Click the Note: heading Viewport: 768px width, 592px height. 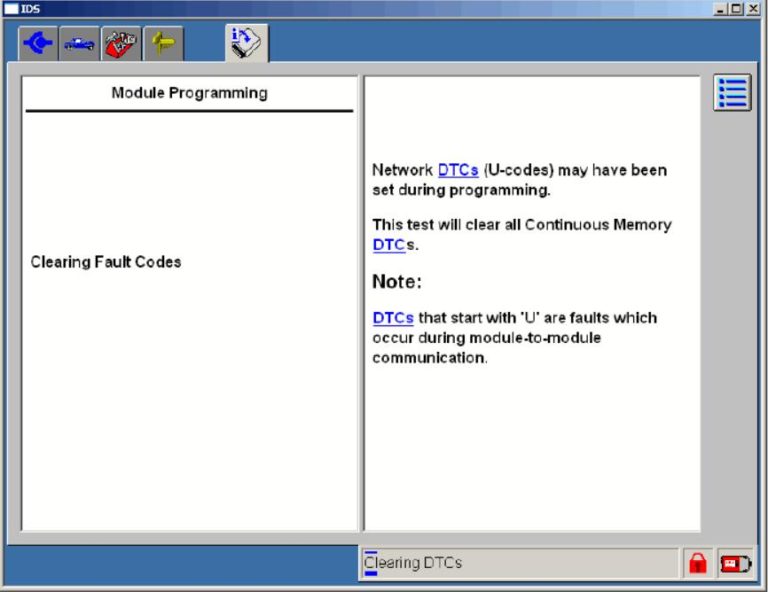397,282
